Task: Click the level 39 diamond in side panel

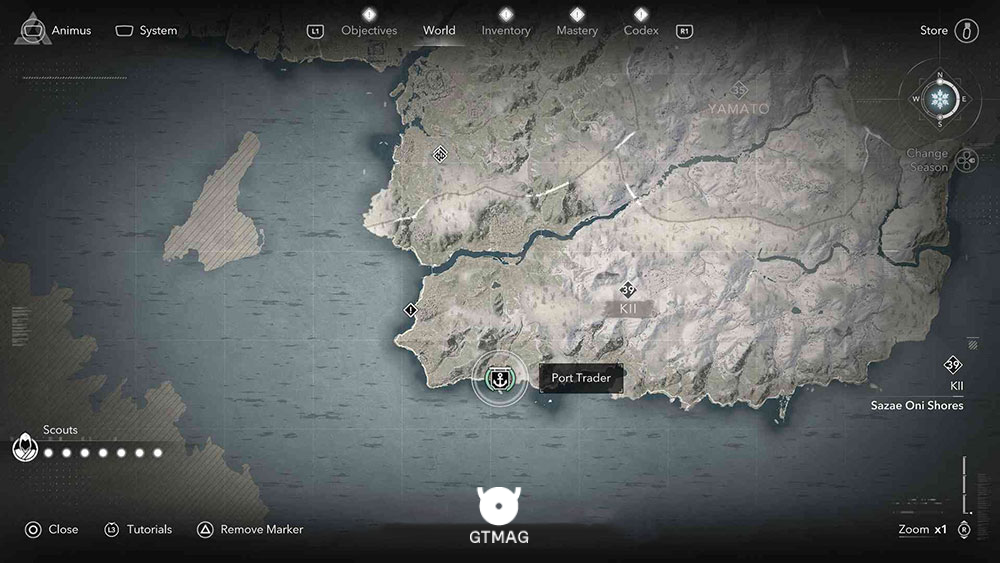Action: [x=953, y=365]
